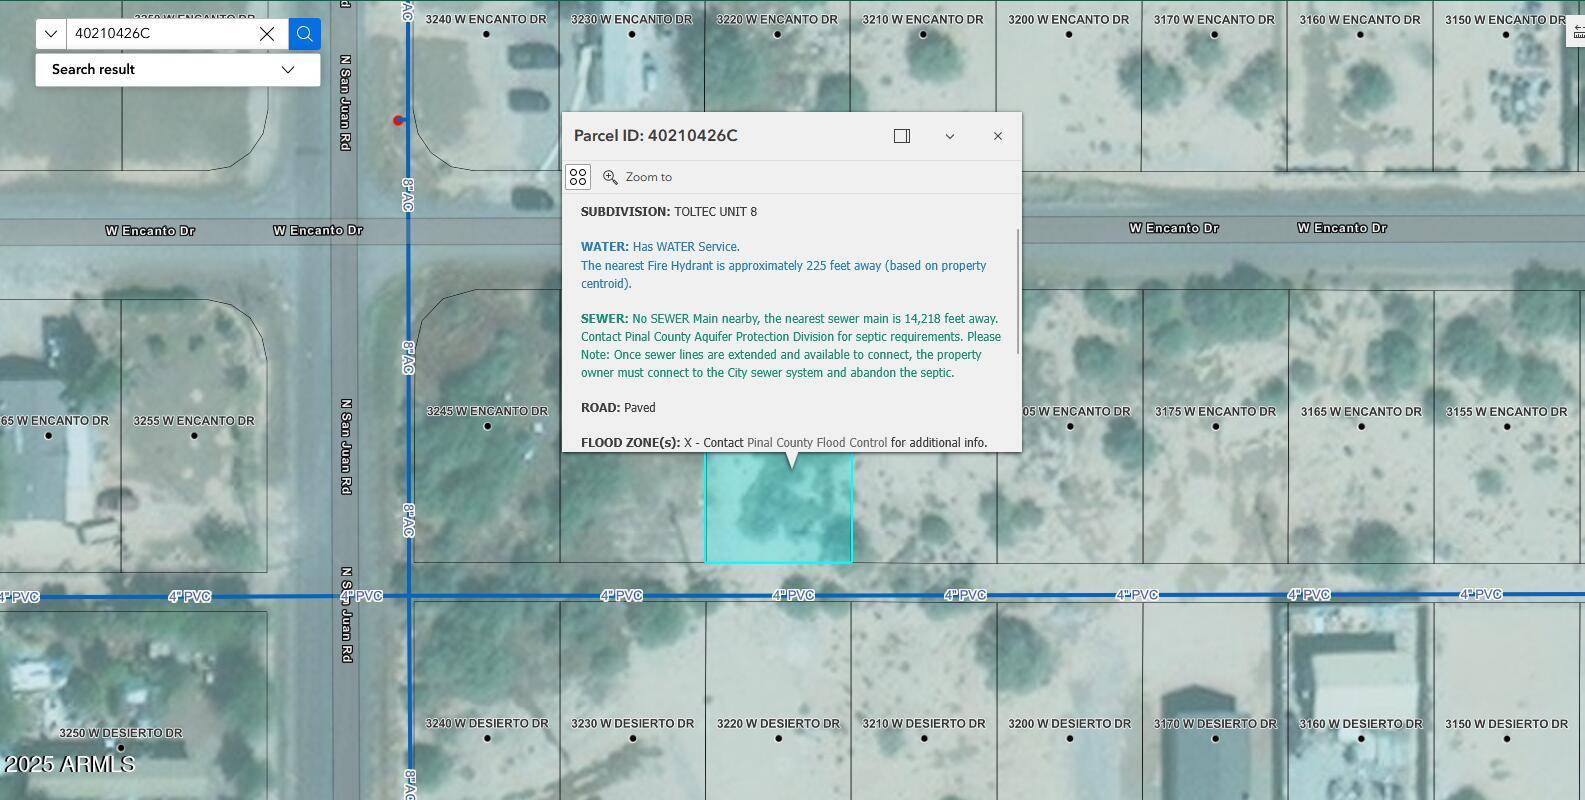Click the SUBDIVISION: TOLTEC UNIT 8 text
The image size is (1585, 800).
(669, 212)
